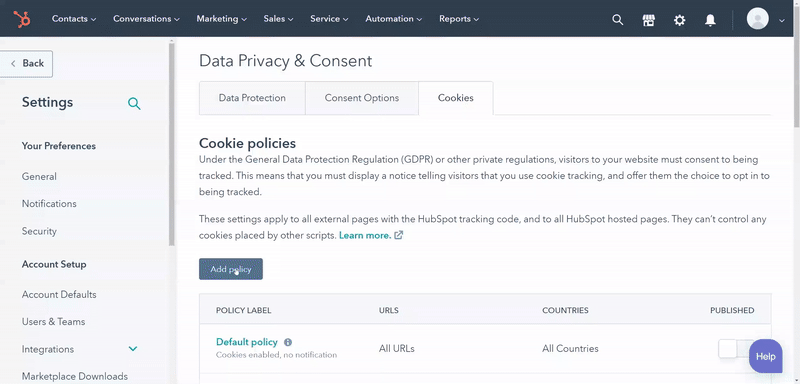This screenshot has height=384, width=800.
Task: Click the Cookie policies heading
Action: 247,143
